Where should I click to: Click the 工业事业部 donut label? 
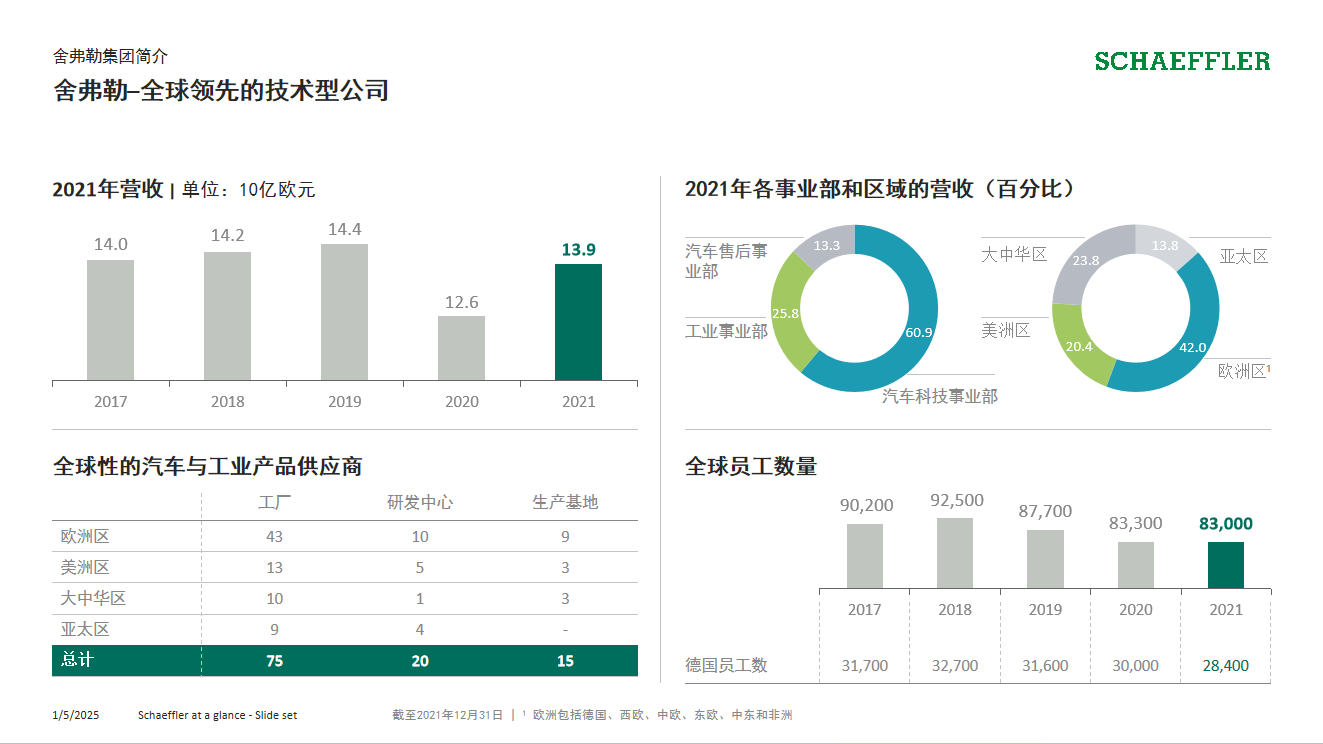click(727, 330)
